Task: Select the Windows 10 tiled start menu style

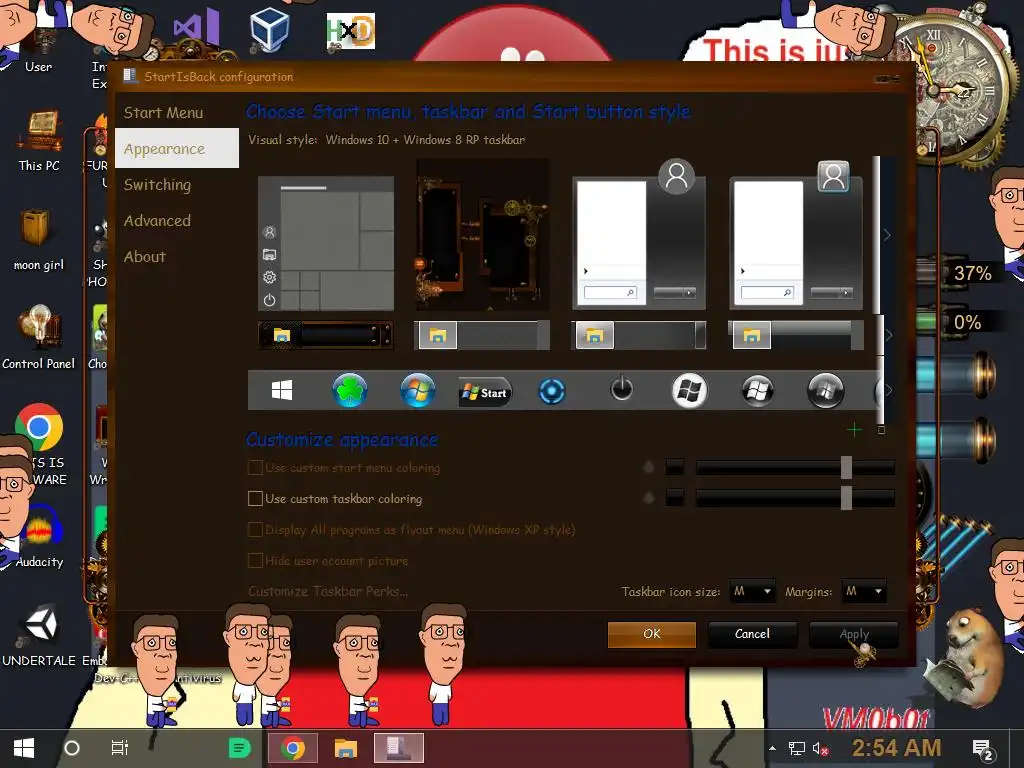Action: coord(326,243)
